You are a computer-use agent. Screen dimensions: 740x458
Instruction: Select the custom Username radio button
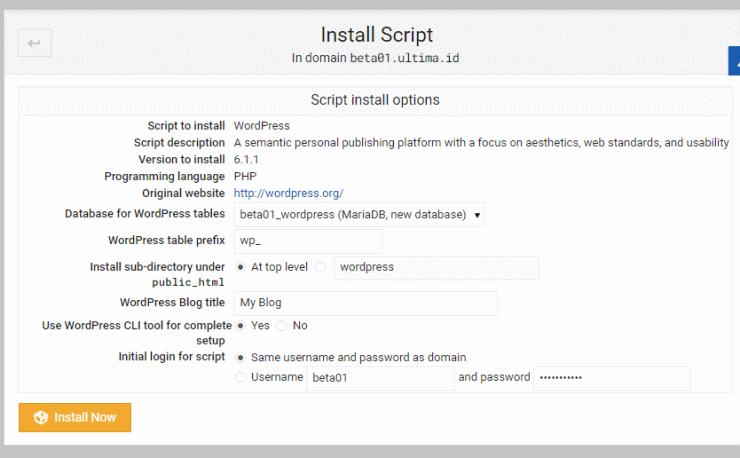point(241,377)
